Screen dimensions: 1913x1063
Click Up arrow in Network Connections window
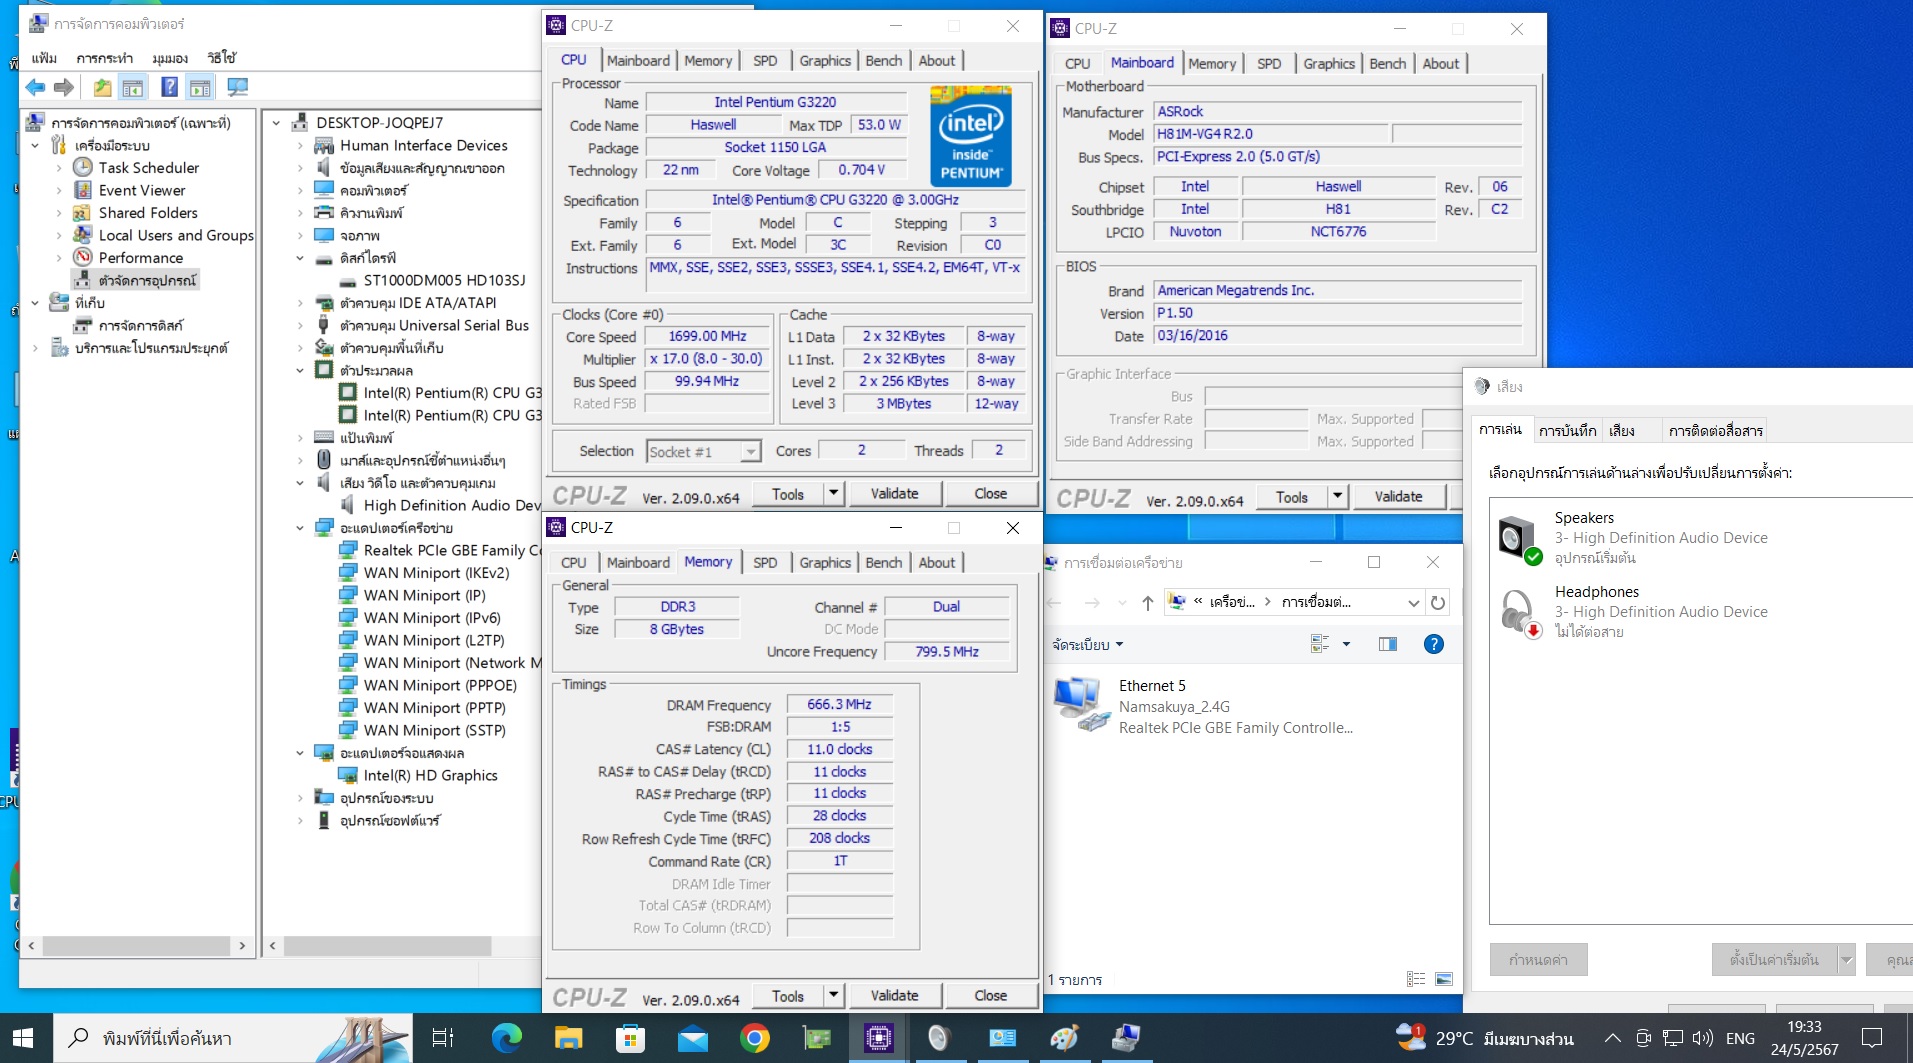coord(1148,603)
